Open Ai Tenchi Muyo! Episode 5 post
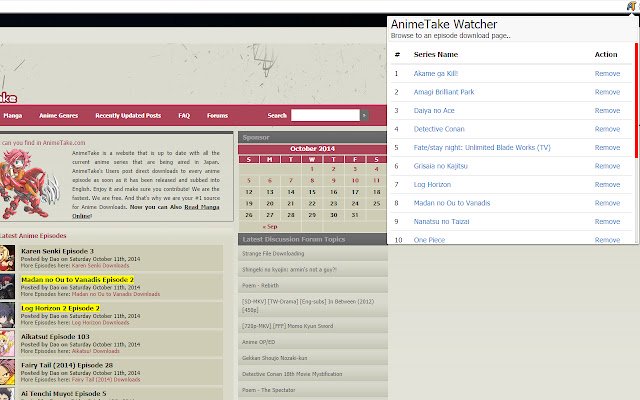Screen dimensions: 640x400 tap(64, 394)
